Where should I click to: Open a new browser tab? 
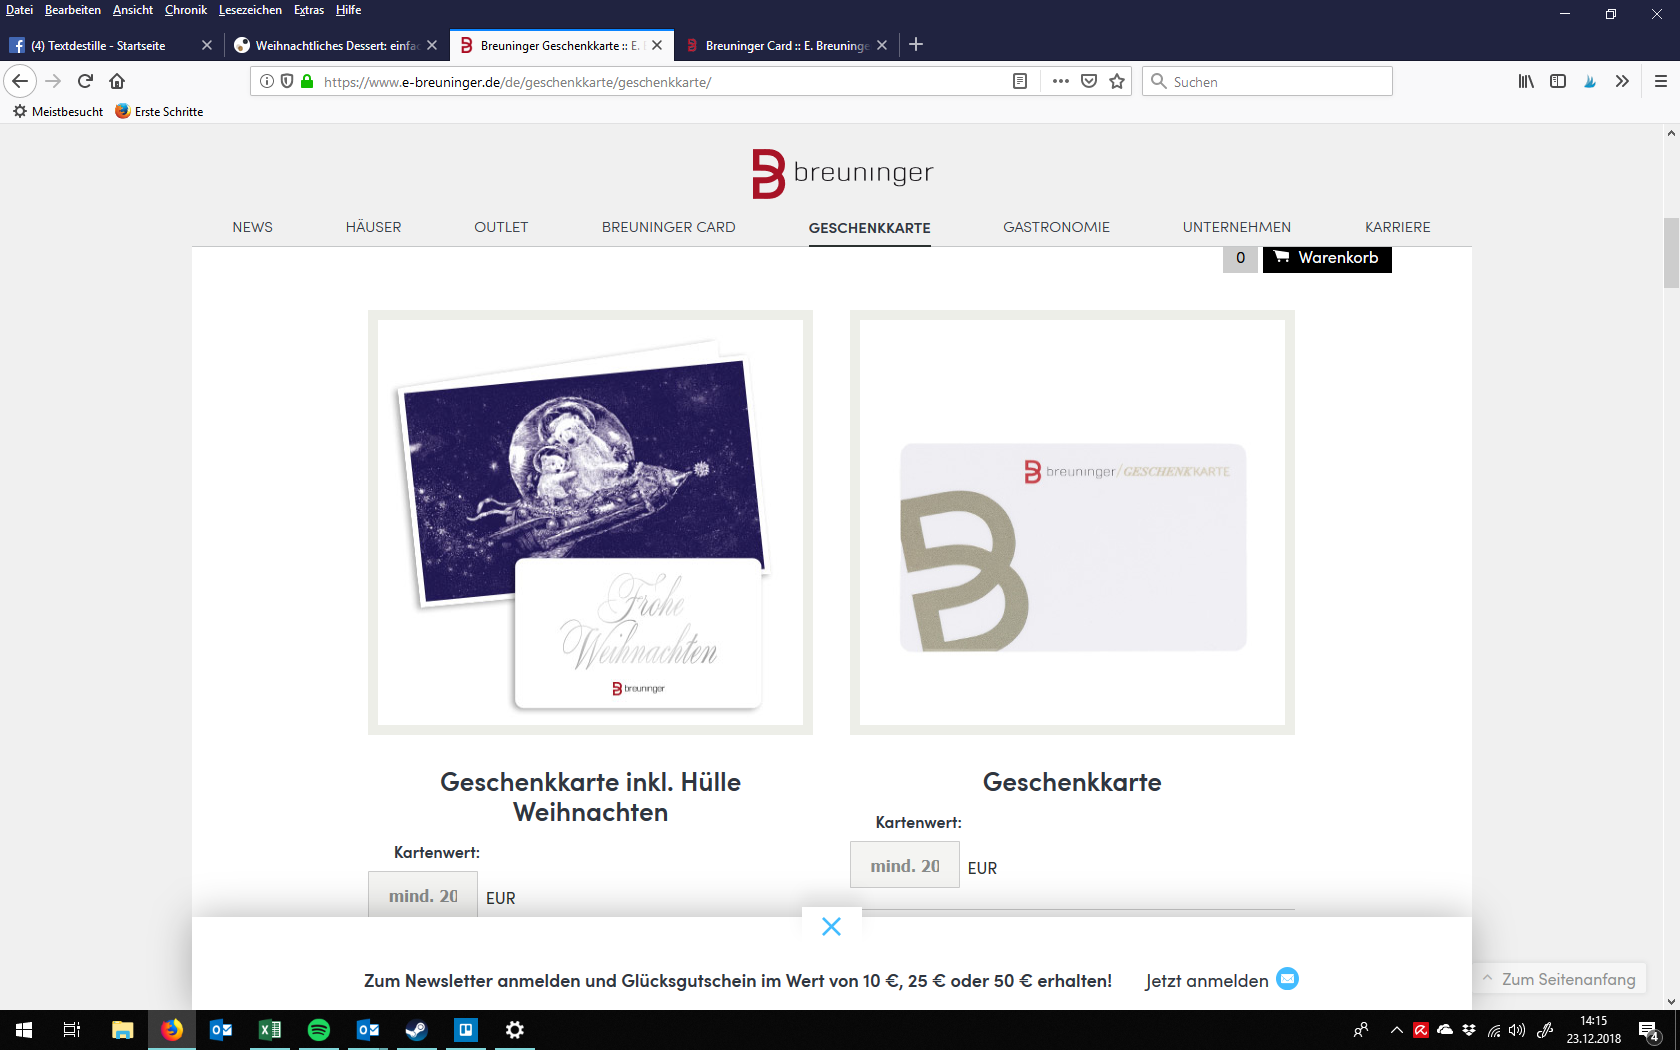pyautogui.click(x=916, y=44)
